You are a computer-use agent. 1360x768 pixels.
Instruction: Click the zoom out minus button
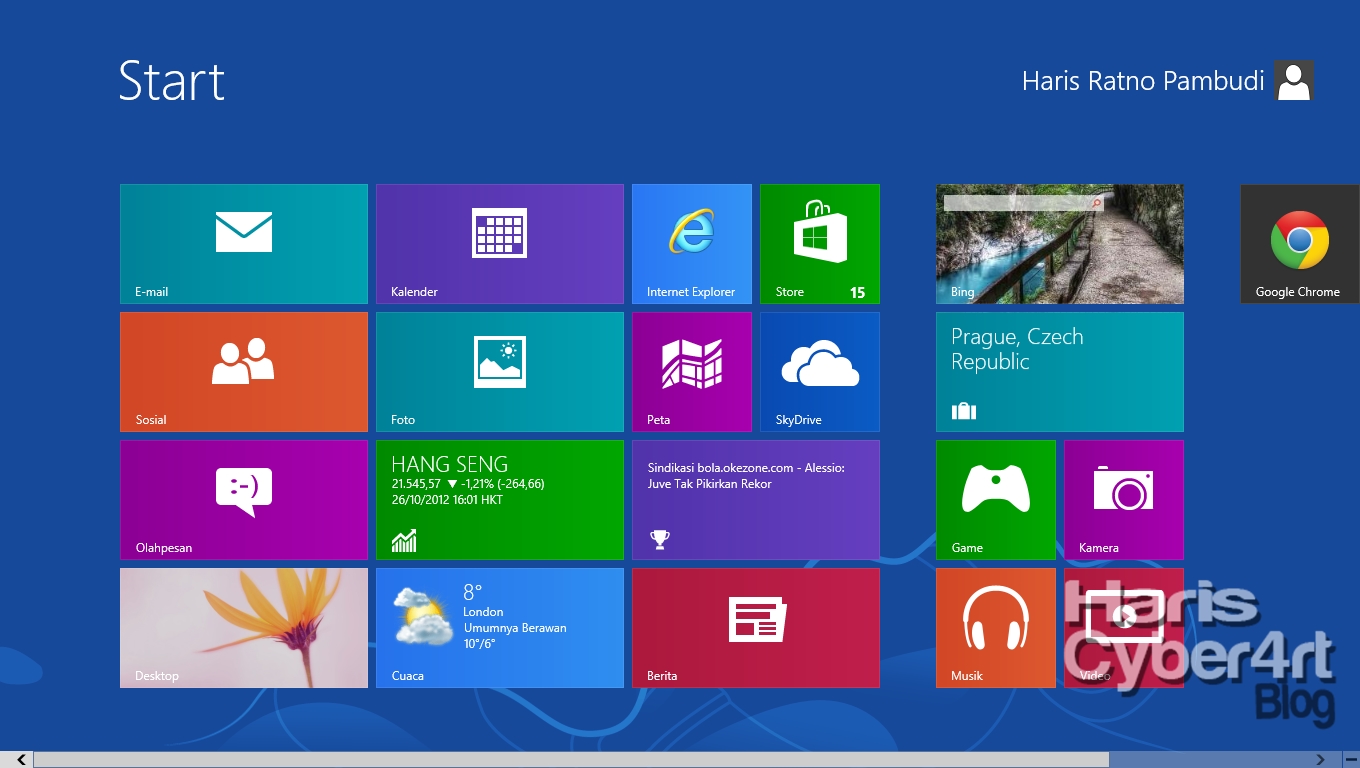(x=1351, y=760)
